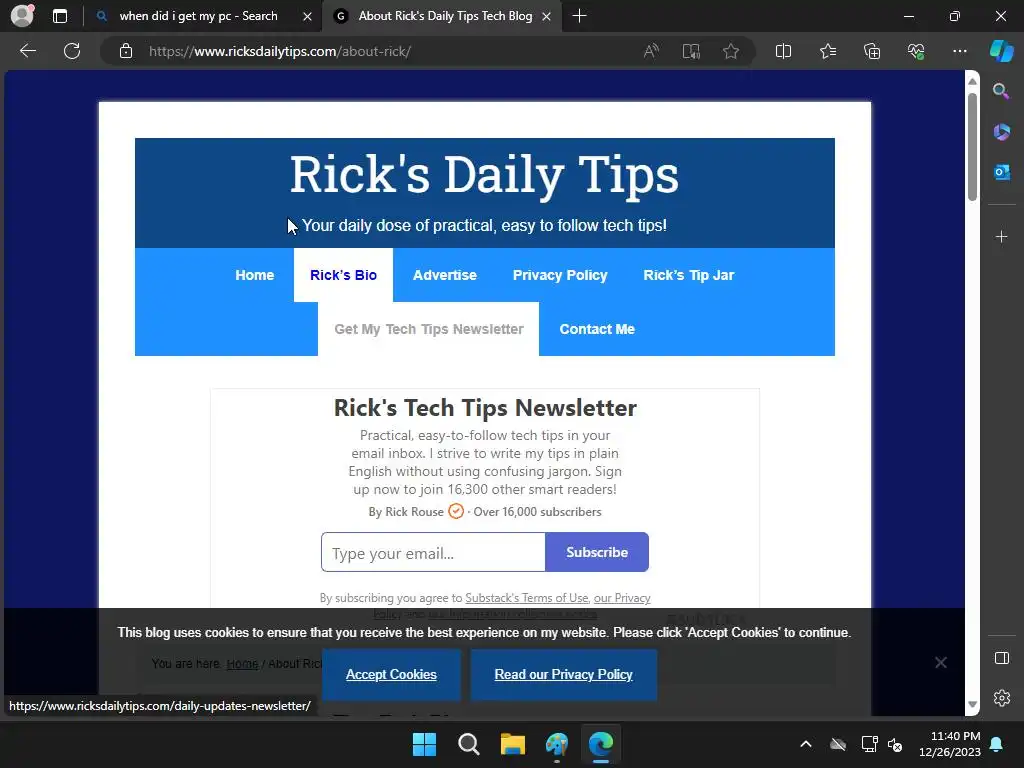Click Read our Privacy Policy button

pos(564,675)
